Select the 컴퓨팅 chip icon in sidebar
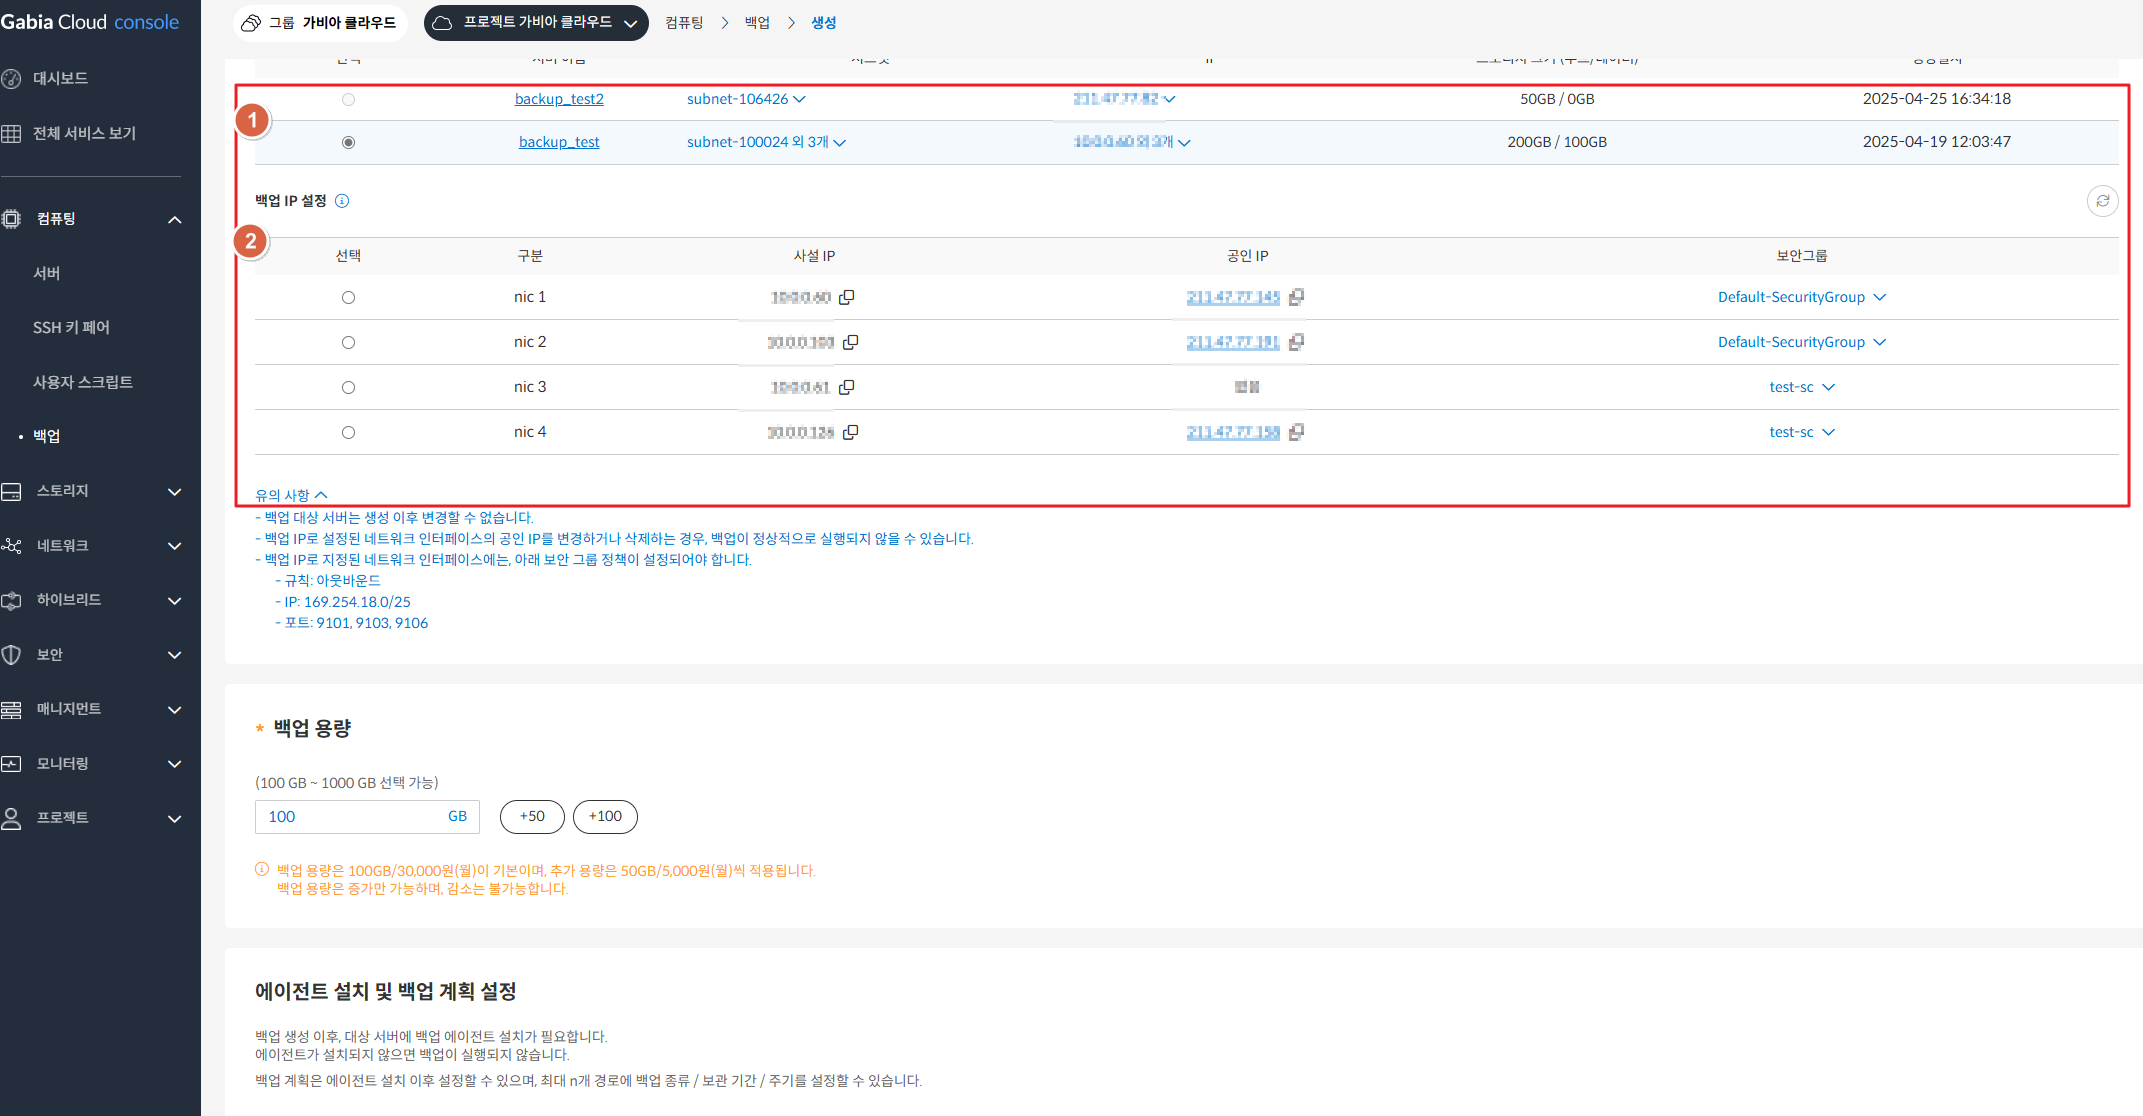This screenshot has height=1116, width=2143. [x=11, y=218]
